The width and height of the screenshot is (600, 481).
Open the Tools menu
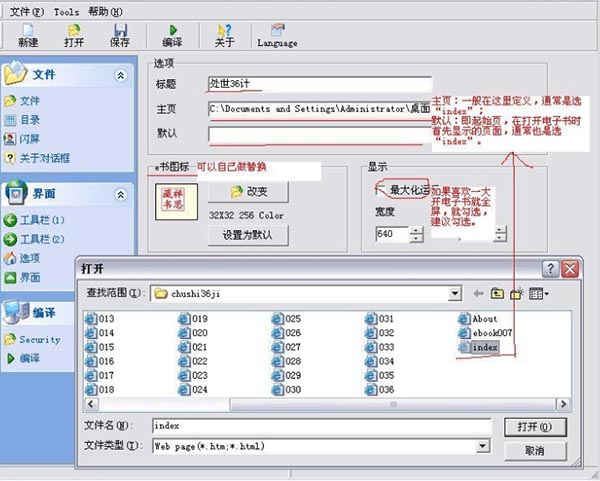(65, 11)
